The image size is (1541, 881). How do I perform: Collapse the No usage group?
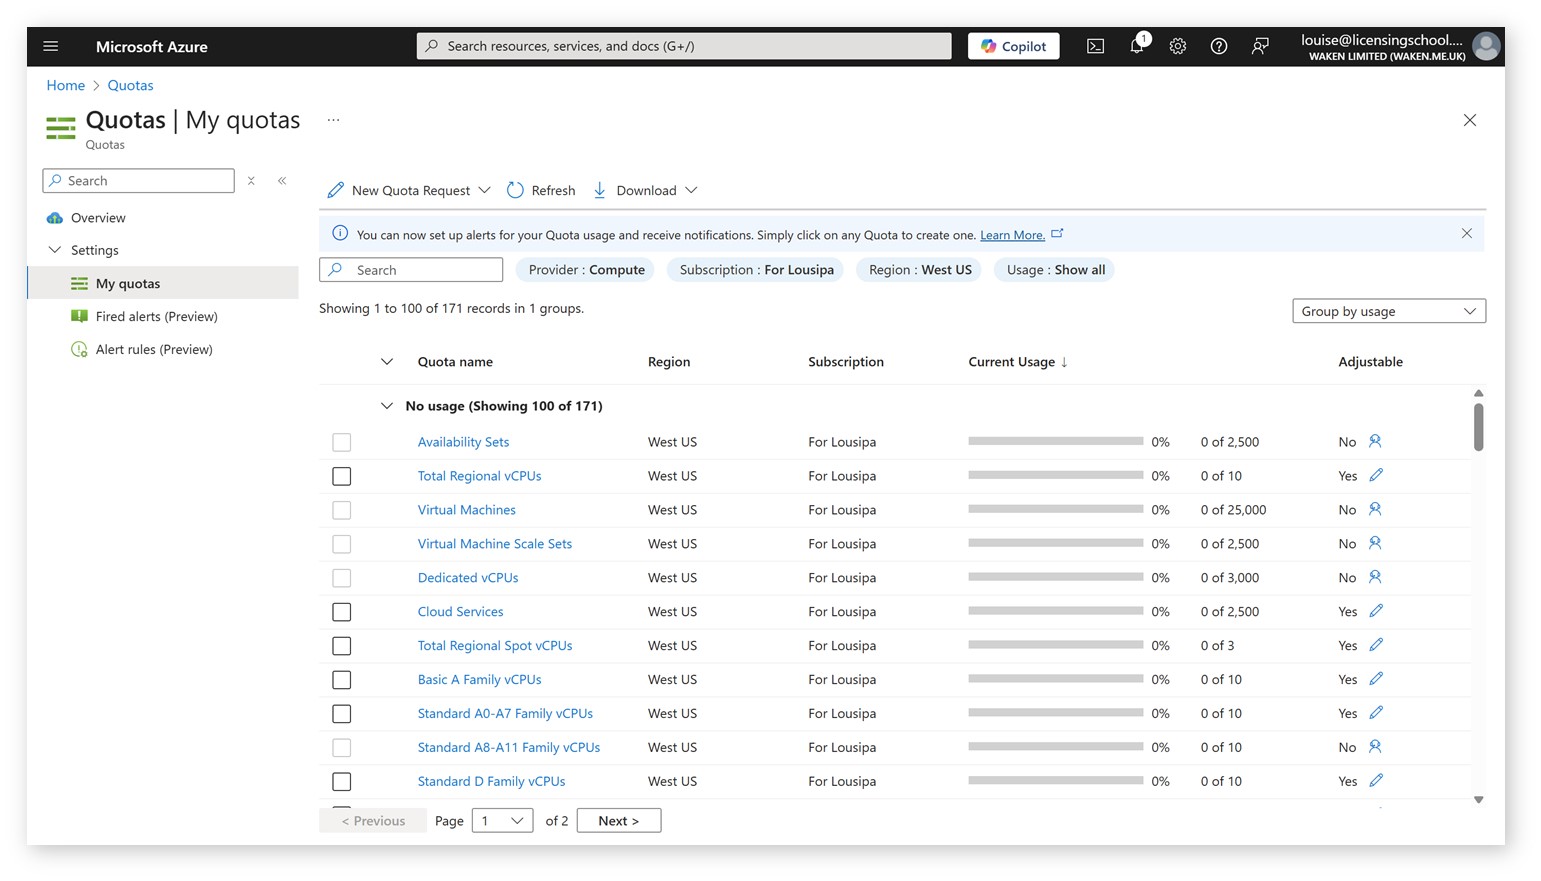coord(387,406)
